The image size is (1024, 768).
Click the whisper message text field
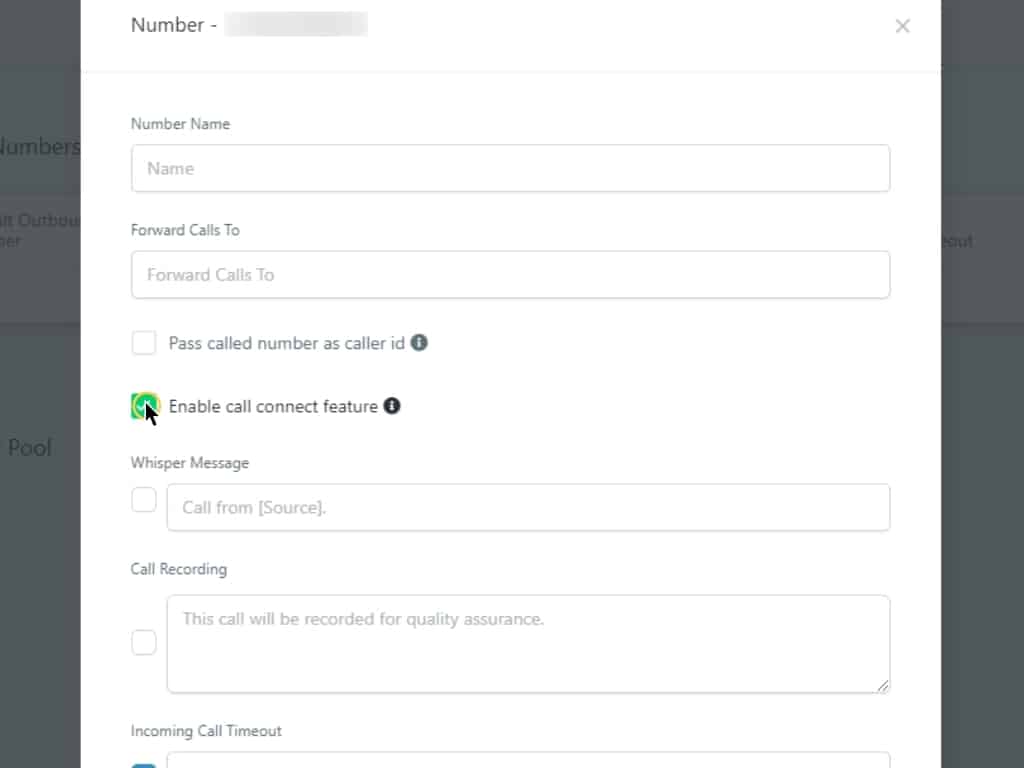pyautogui.click(x=528, y=507)
